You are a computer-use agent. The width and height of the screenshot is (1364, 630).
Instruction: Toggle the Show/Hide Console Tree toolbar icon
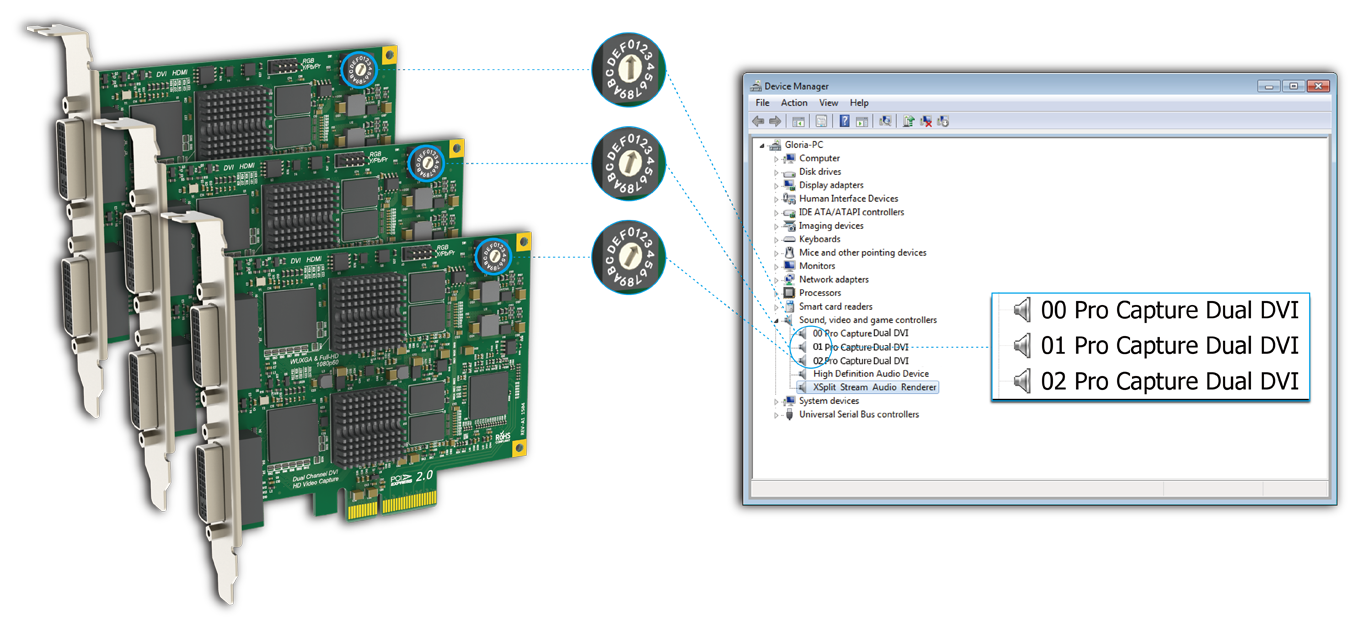click(798, 121)
